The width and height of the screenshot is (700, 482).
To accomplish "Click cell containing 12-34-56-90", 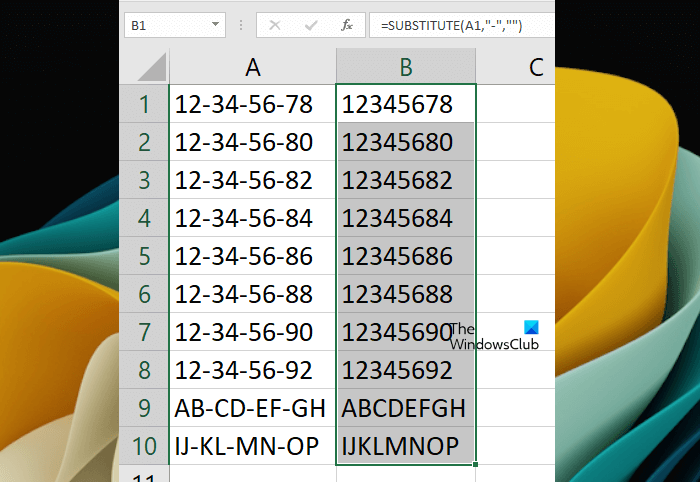I will (253, 332).
